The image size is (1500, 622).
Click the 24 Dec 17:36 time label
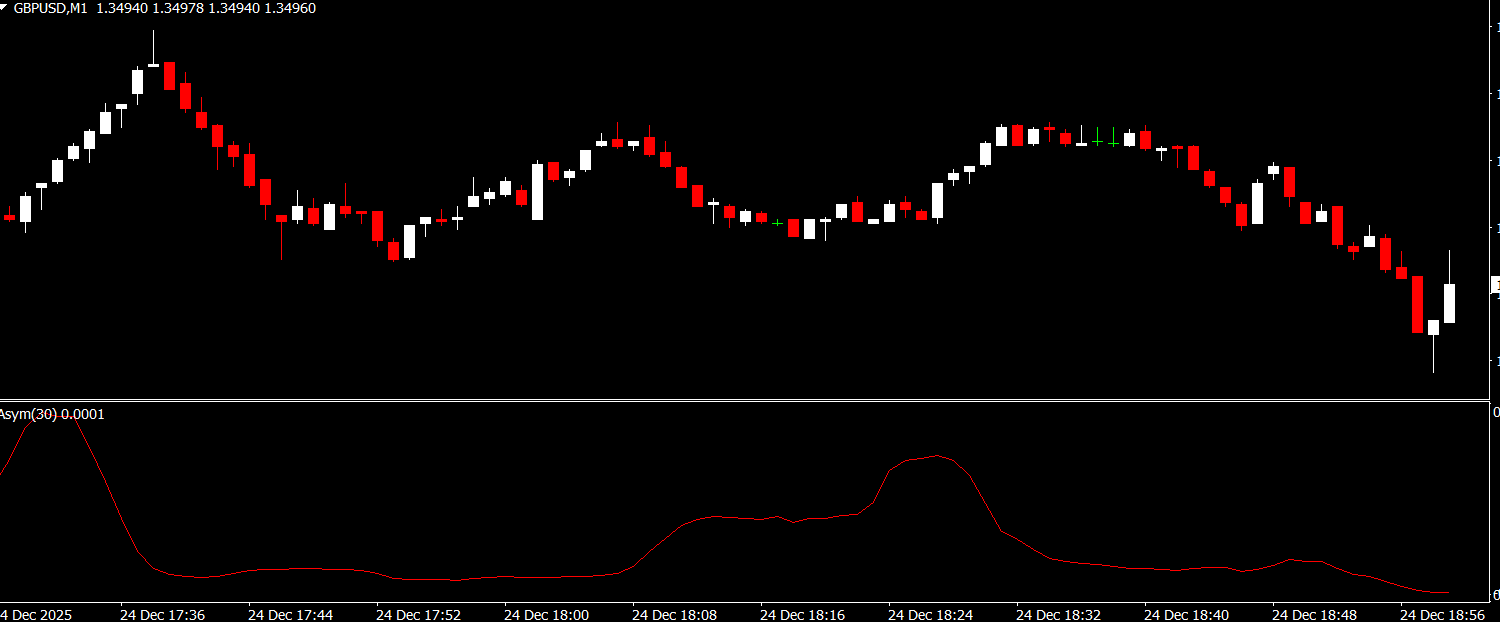tap(162, 614)
